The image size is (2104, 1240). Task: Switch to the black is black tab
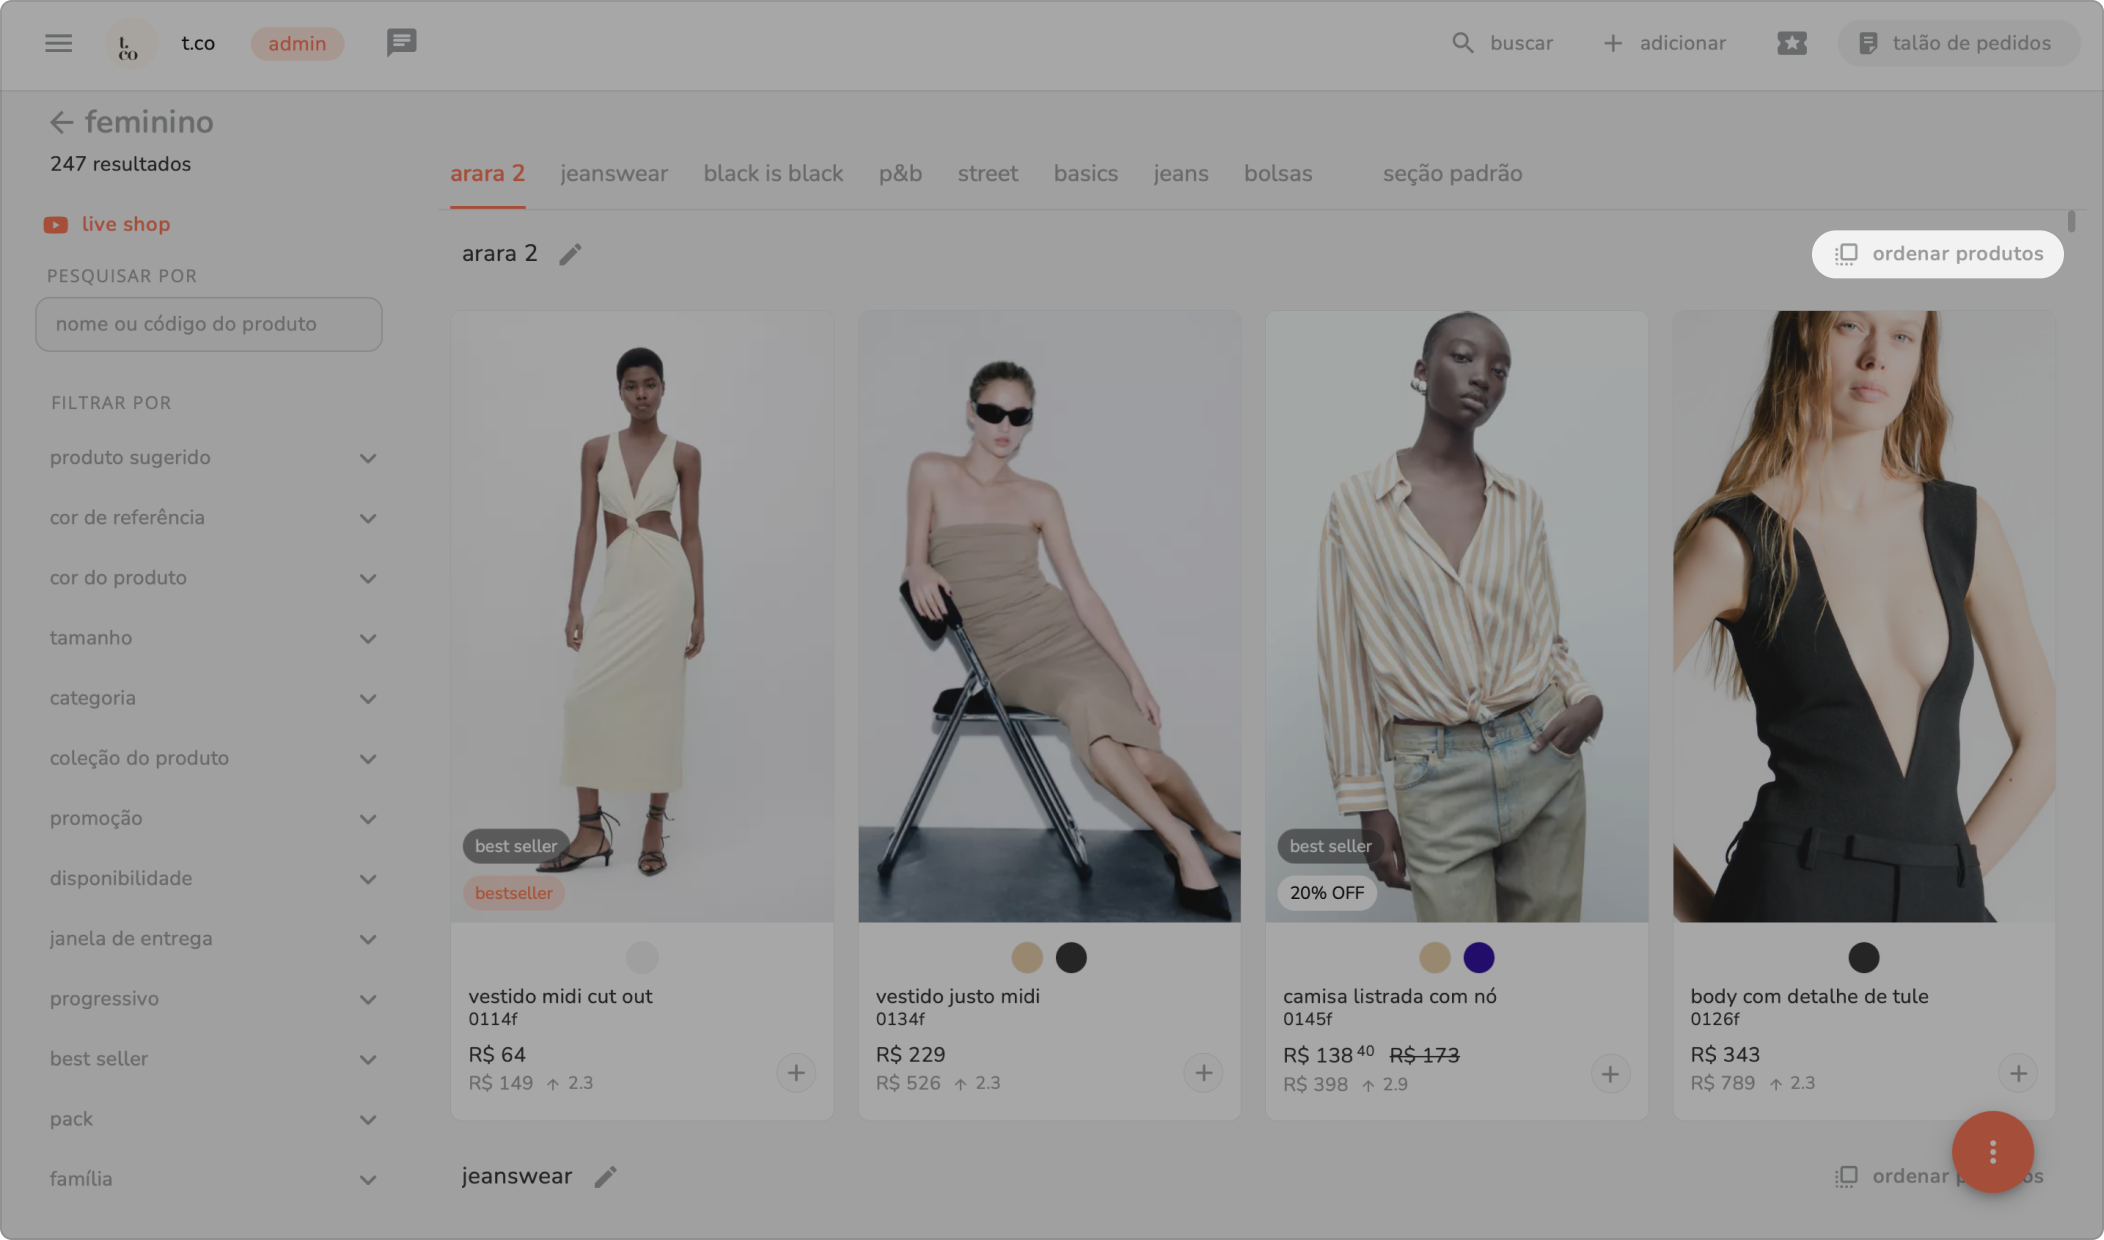[x=773, y=173]
